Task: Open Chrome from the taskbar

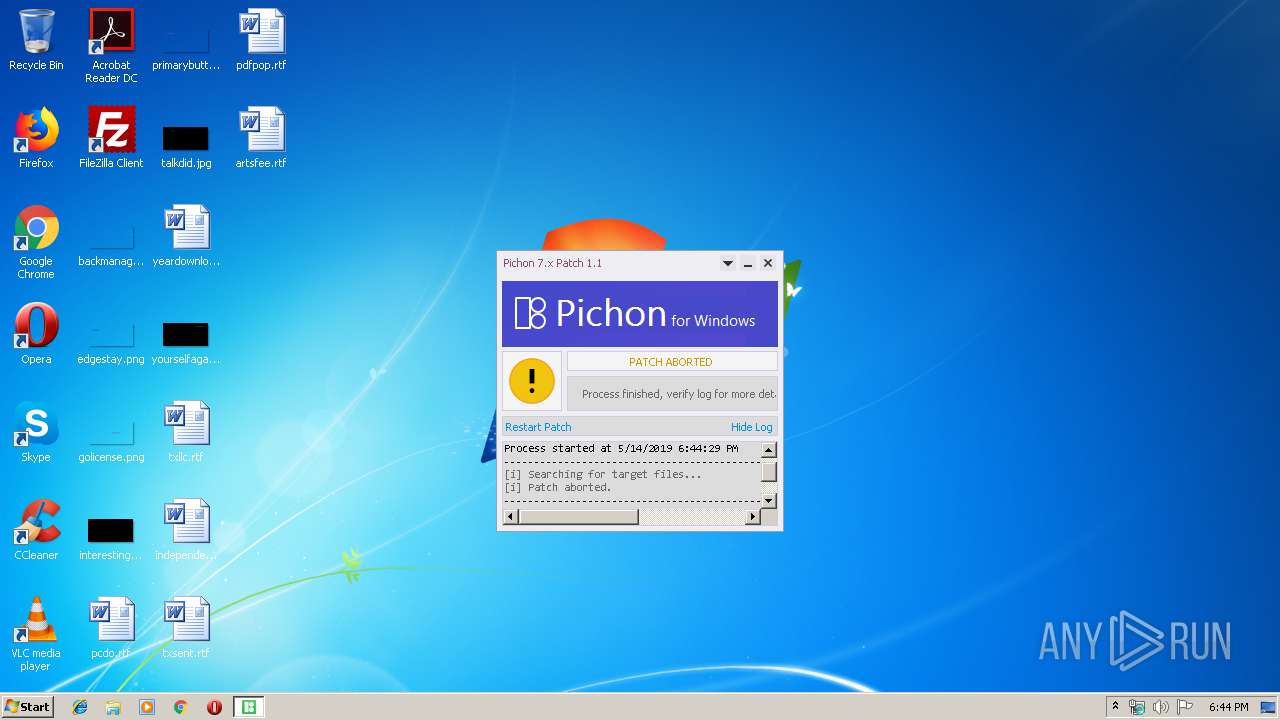Action: [181, 707]
